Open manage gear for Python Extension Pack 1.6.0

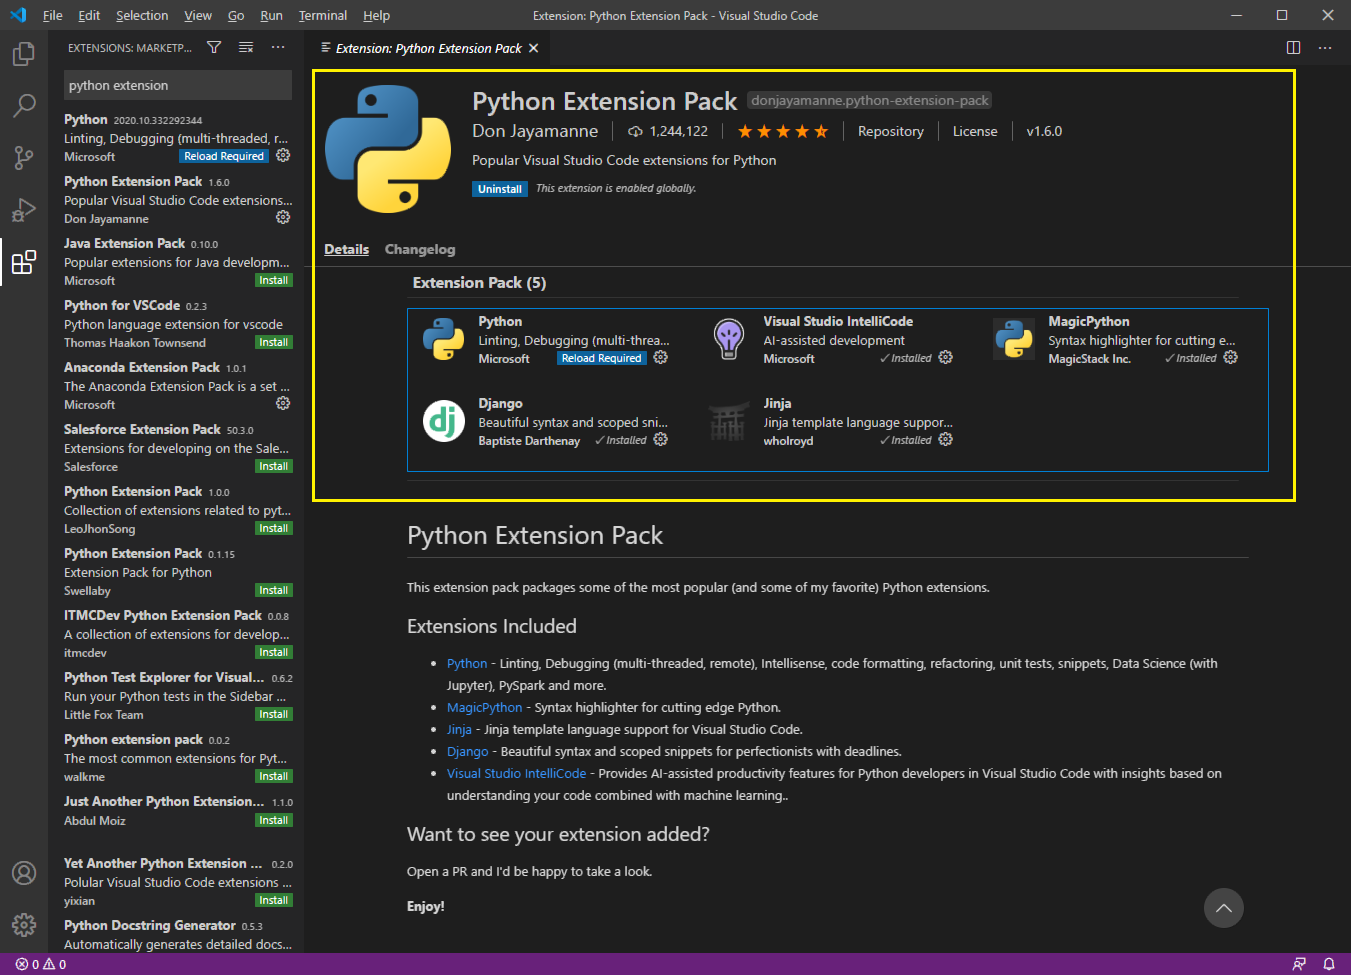click(283, 218)
